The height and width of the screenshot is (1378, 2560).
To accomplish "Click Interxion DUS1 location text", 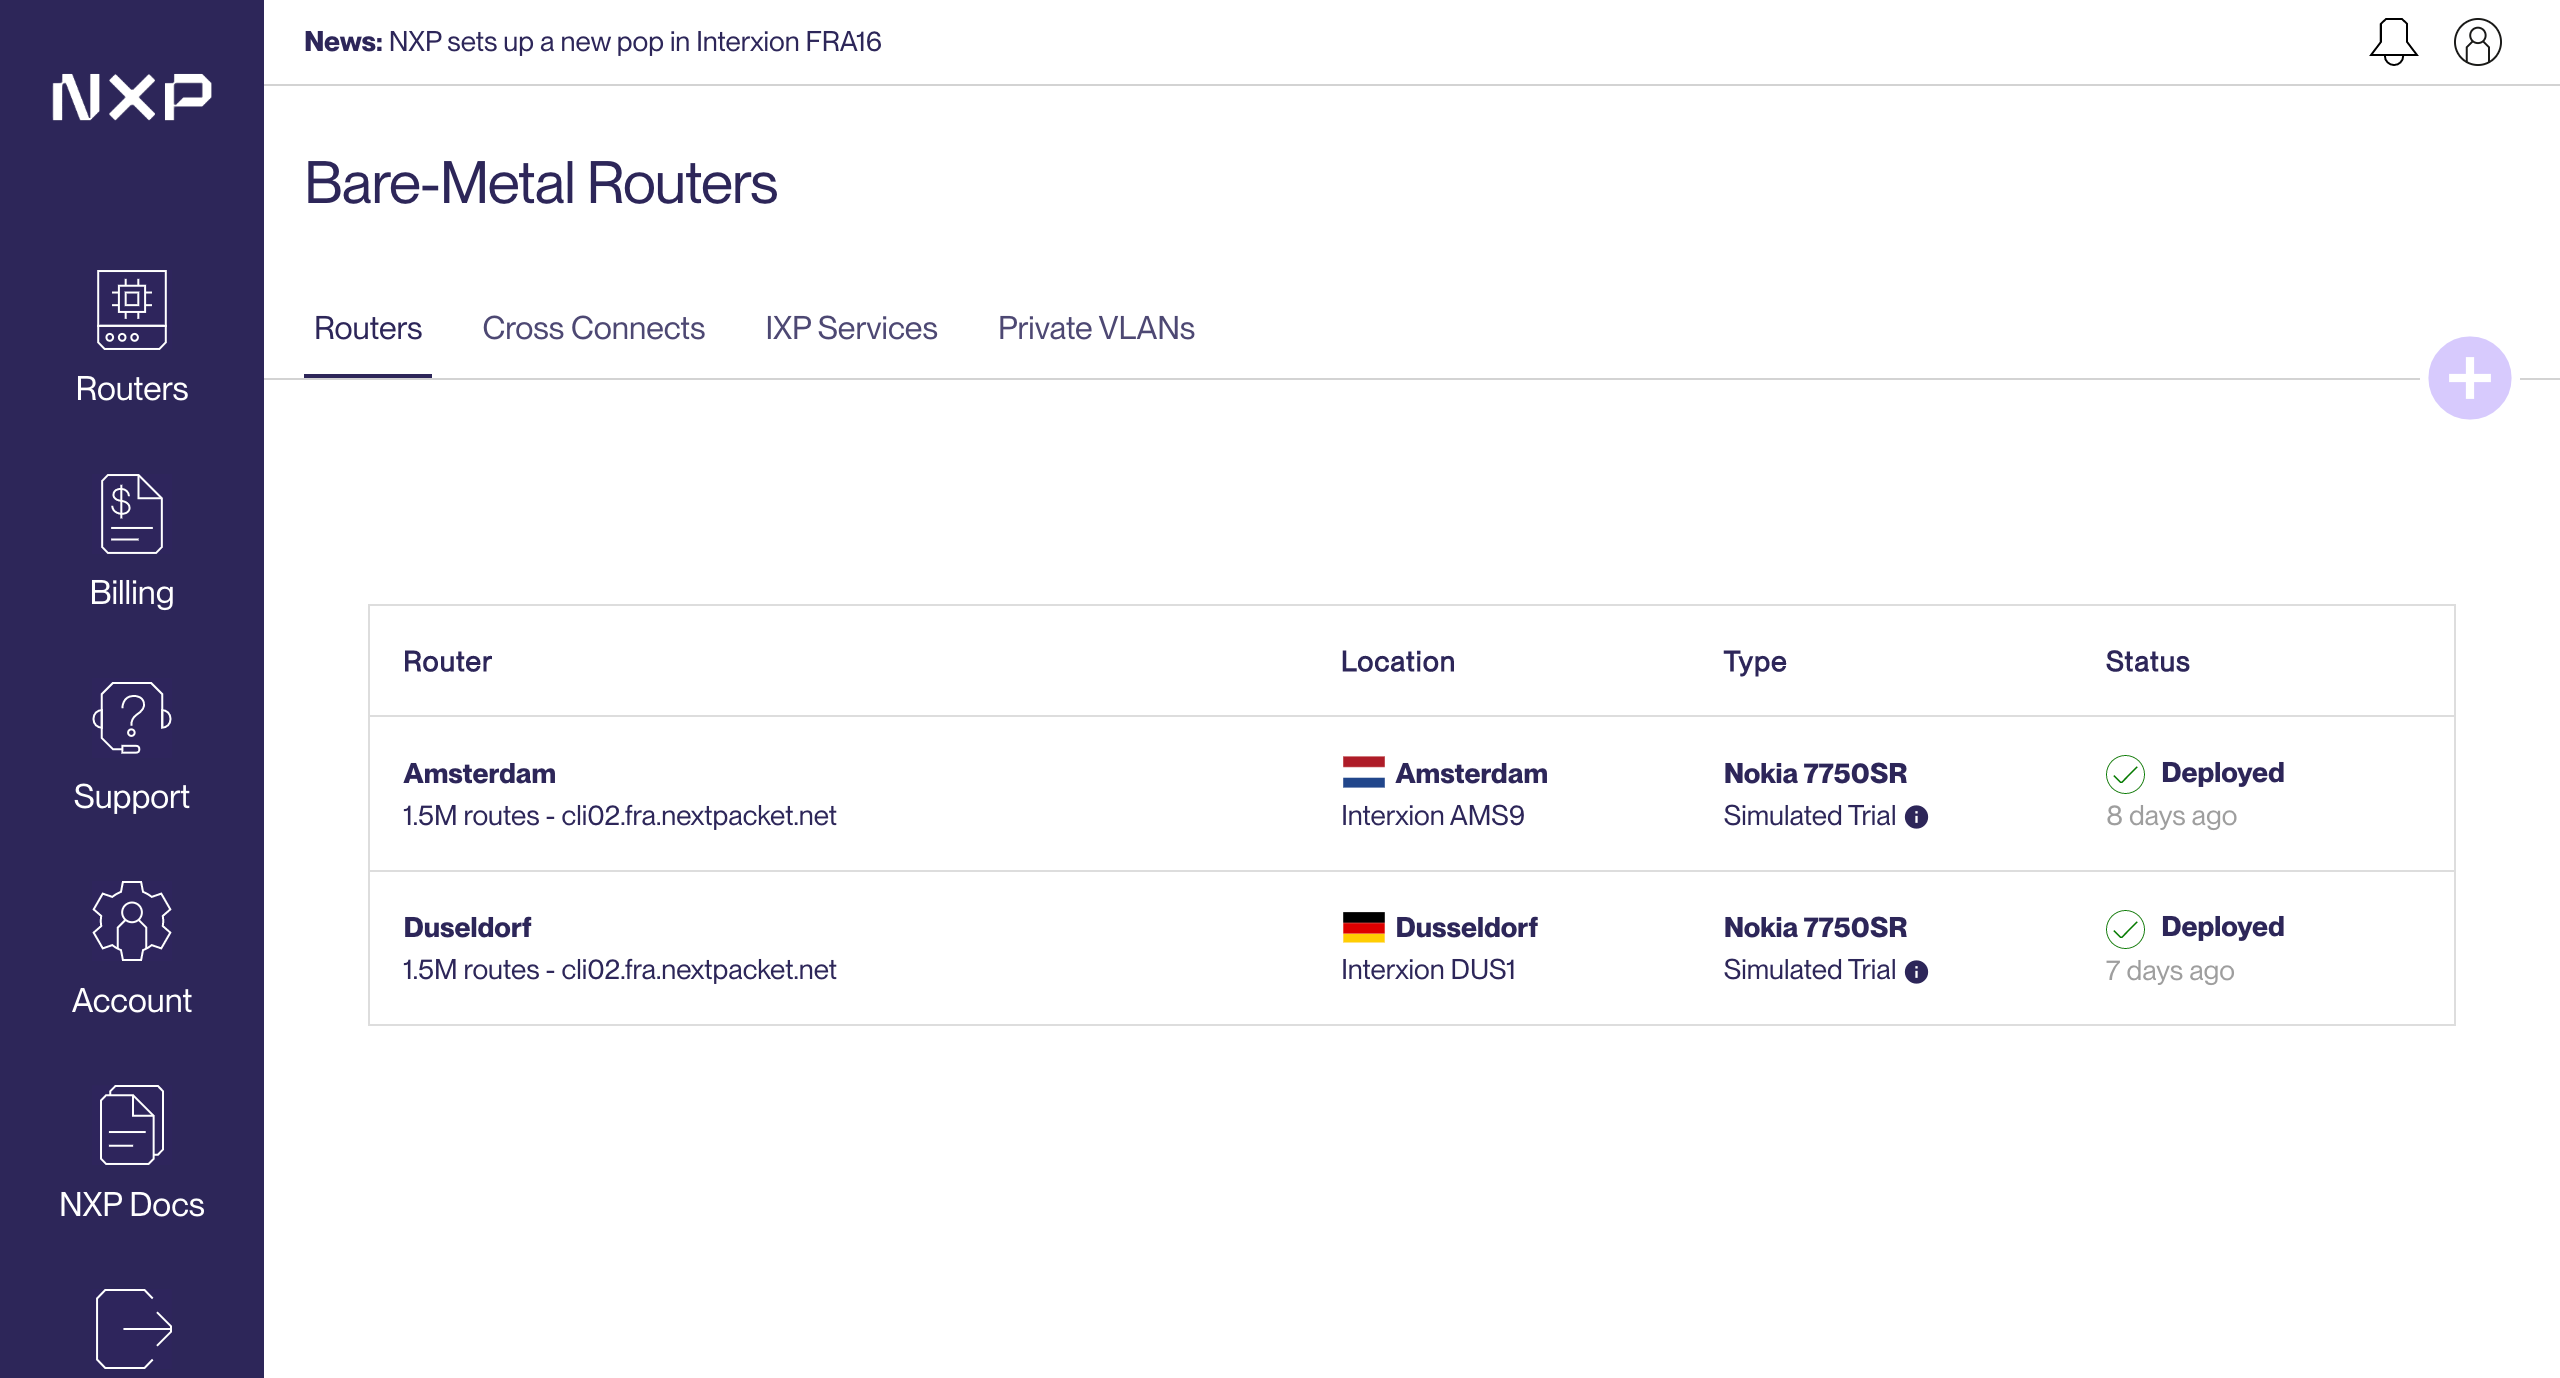I will [x=1428, y=970].
